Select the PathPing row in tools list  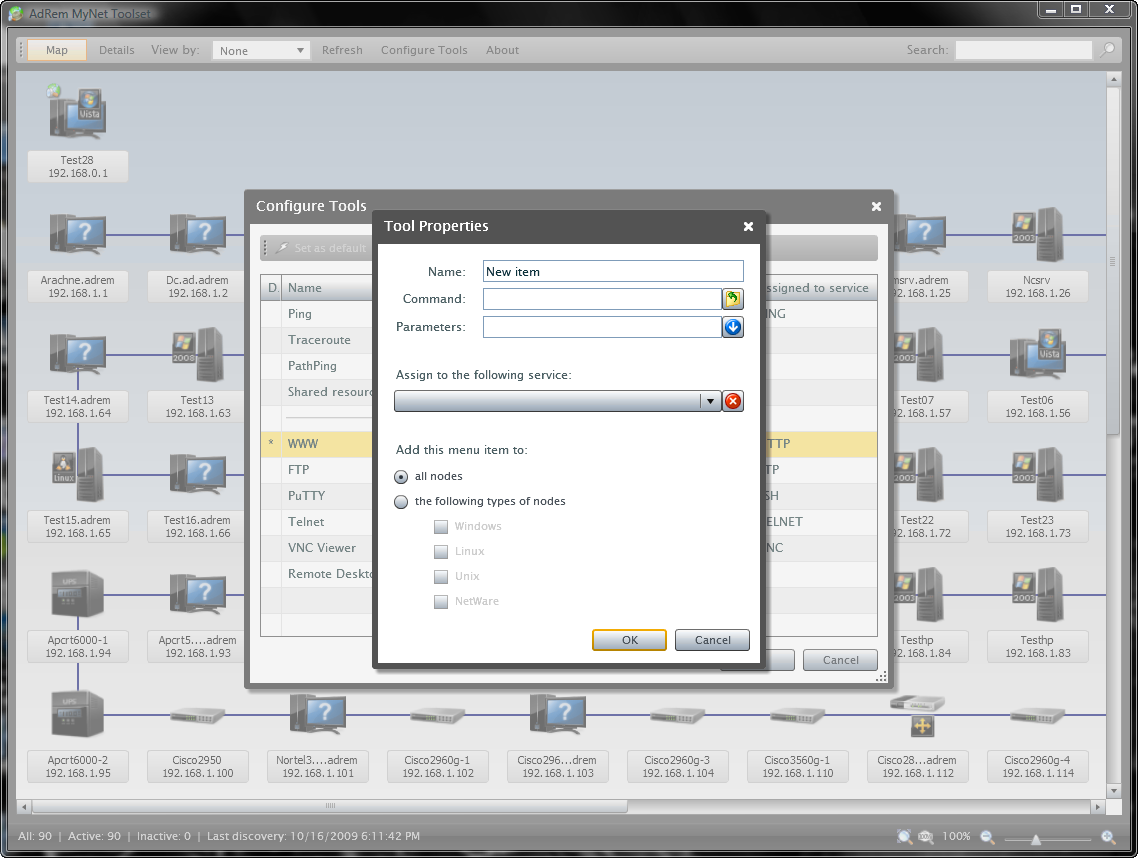click(317, 366)
